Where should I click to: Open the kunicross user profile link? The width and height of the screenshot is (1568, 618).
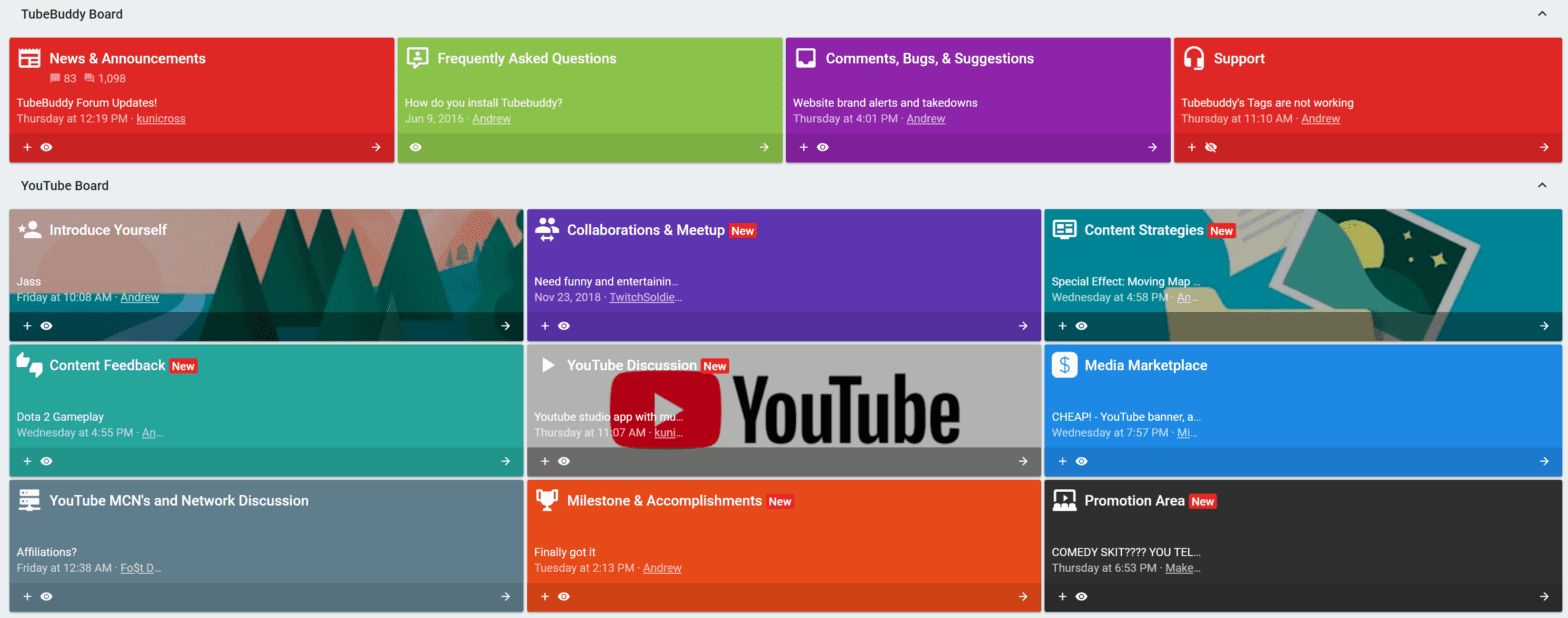coord(160,119)
